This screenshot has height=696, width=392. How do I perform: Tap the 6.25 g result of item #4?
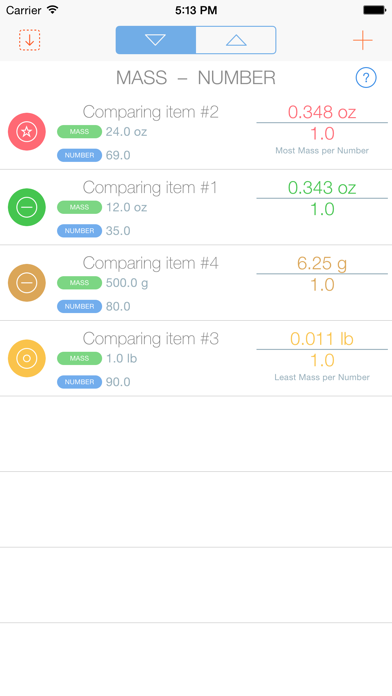[322, 263]
